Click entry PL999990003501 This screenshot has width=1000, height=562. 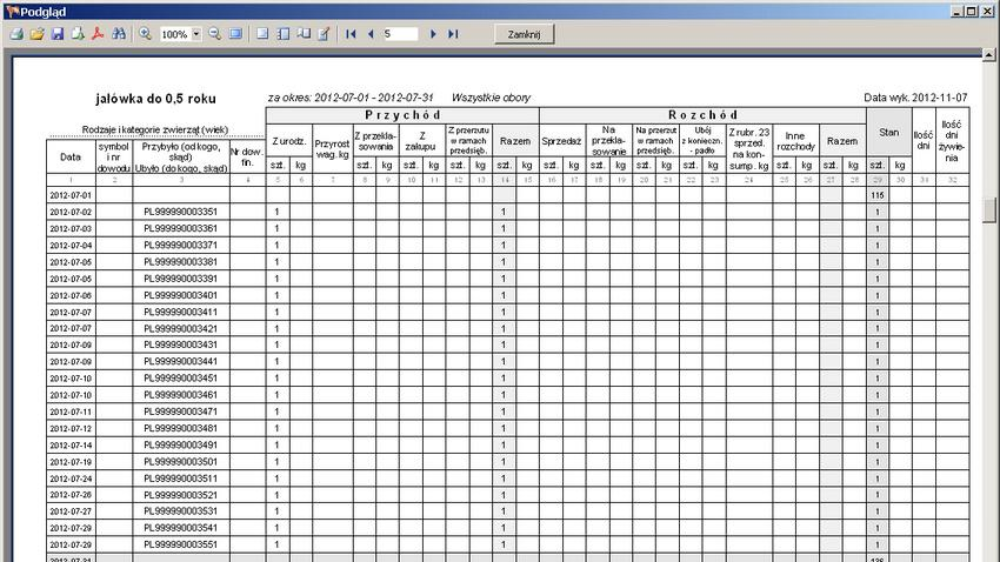coord(181,461)
